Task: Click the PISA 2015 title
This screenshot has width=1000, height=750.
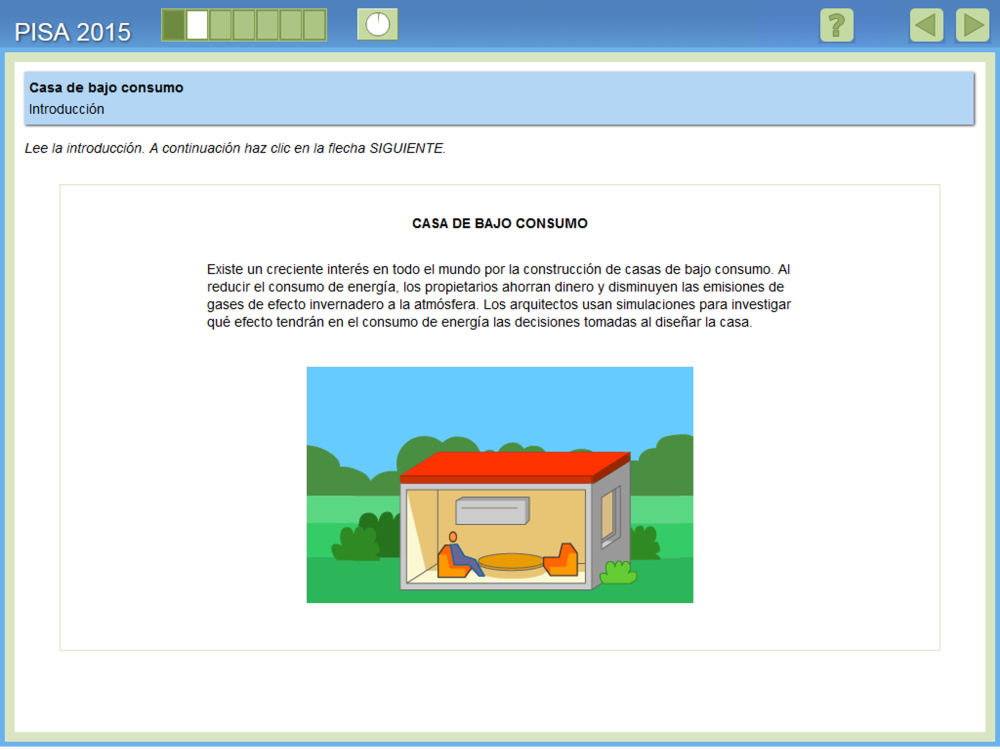Action: pyautogui.click(x=72, y=32)
